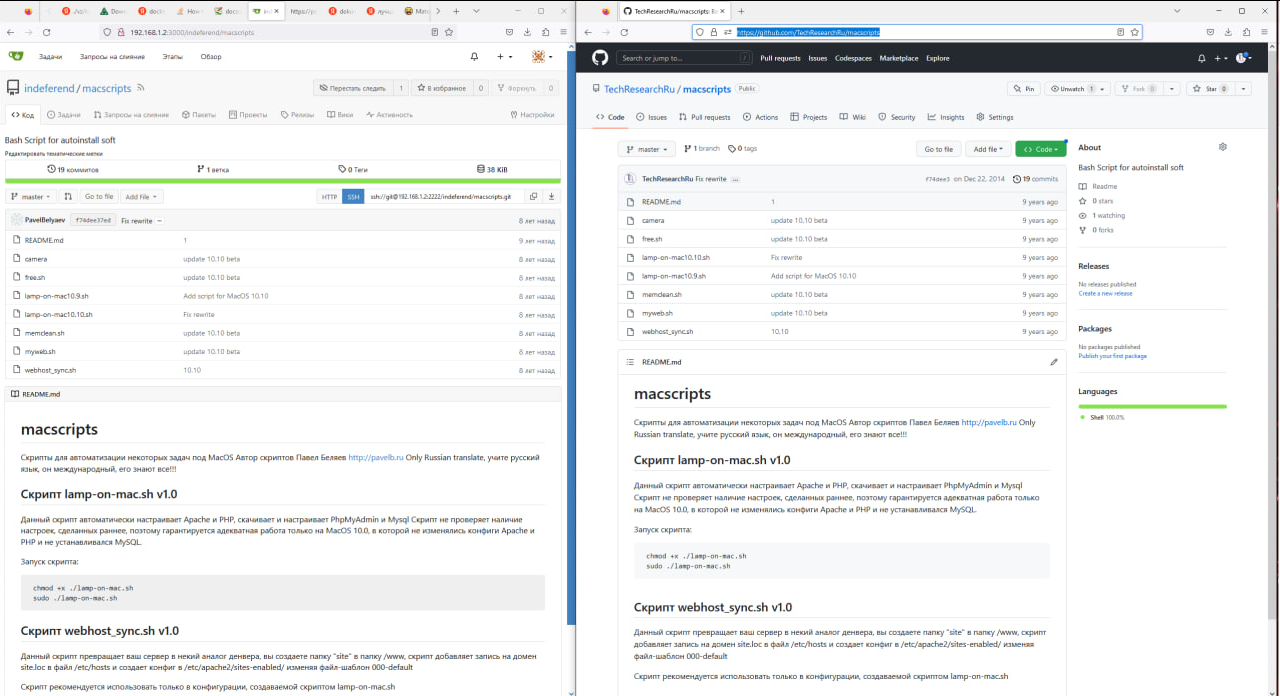Click the Shell 100.0% language entry on GitHub

click(x=1102, y=417)
